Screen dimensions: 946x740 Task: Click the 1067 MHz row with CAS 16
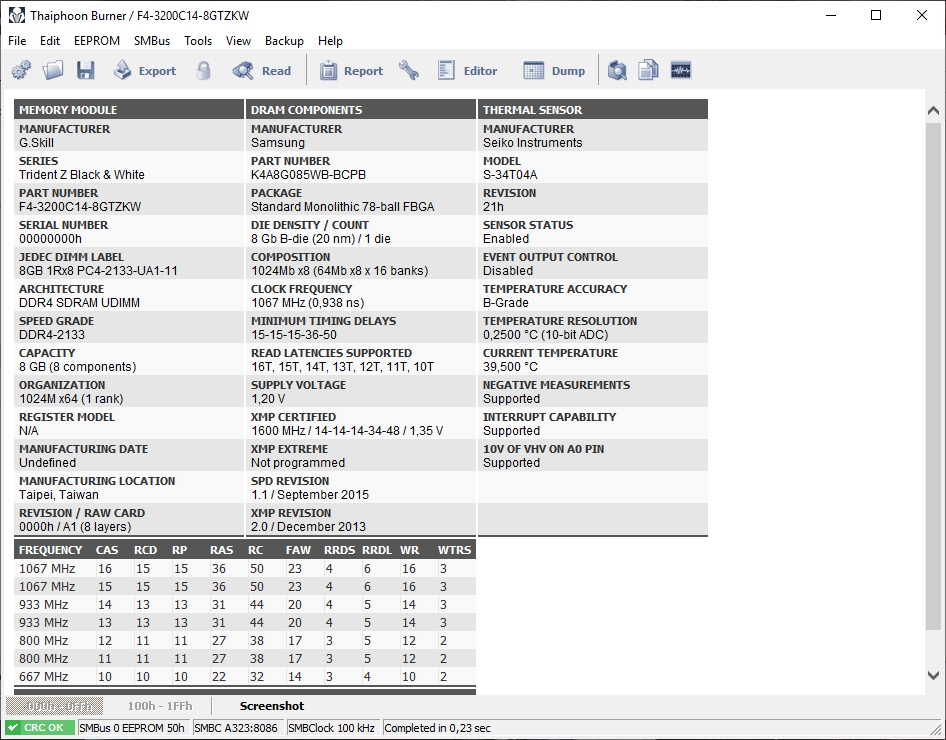click(x=245, y=569)
